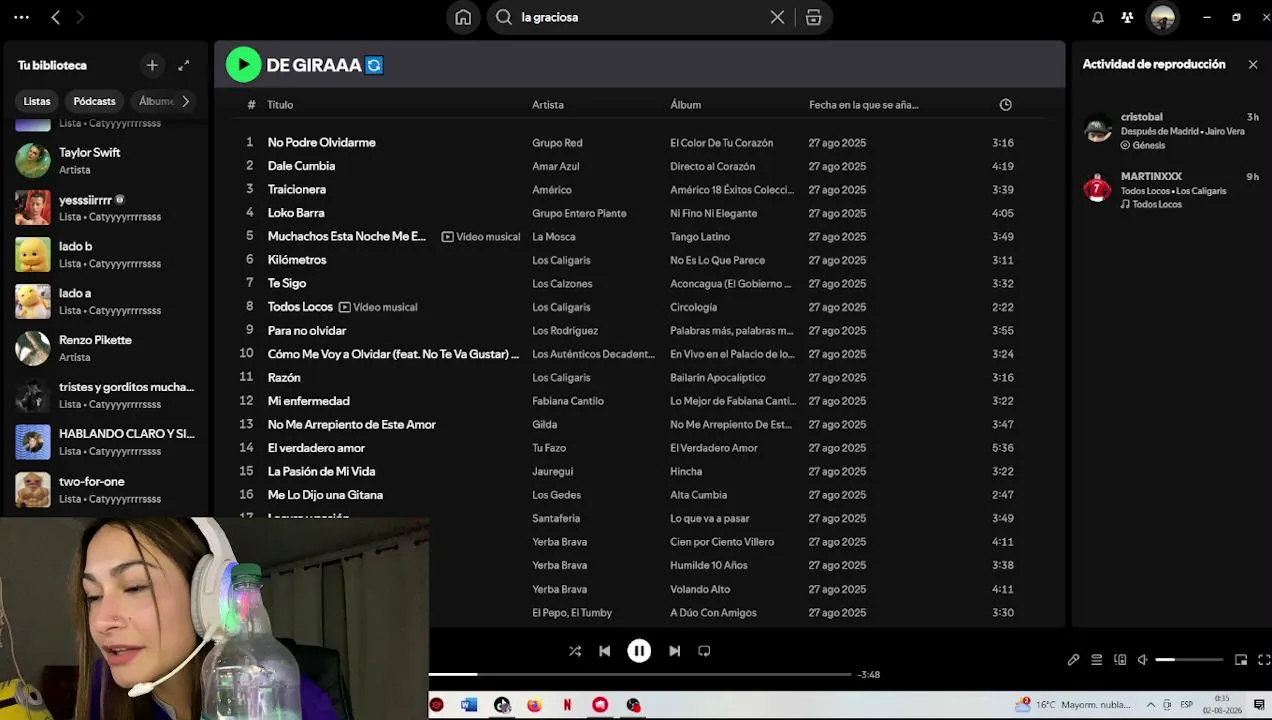The image size is (1272, 720).
Task: Select the Álbumes filter chip
Action: click(x=156, y=101)
